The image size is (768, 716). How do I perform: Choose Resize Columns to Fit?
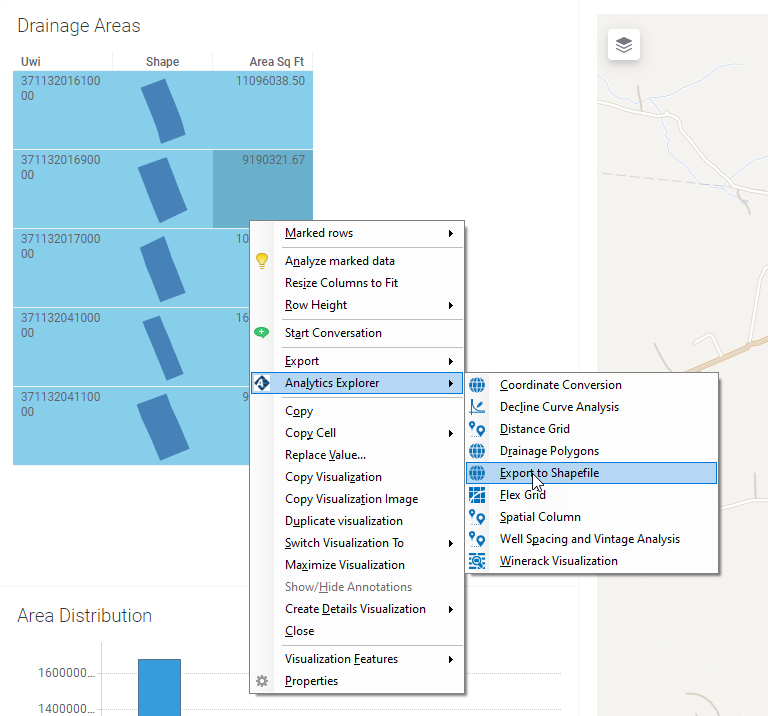357,283
